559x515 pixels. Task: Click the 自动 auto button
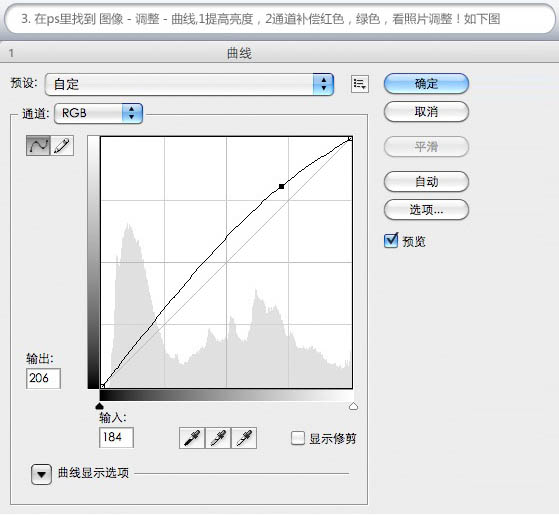tap(426, 181)
